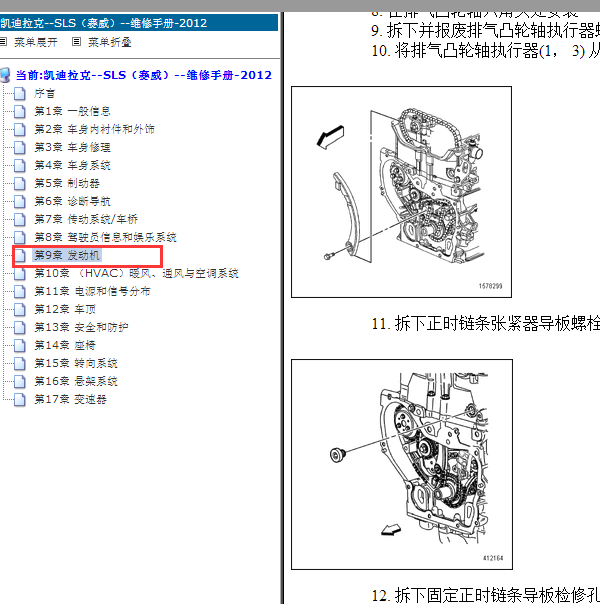600x604 pixels.
Task: Open 第2章 车身内衬件和外饰
Action: pos(94,129)
